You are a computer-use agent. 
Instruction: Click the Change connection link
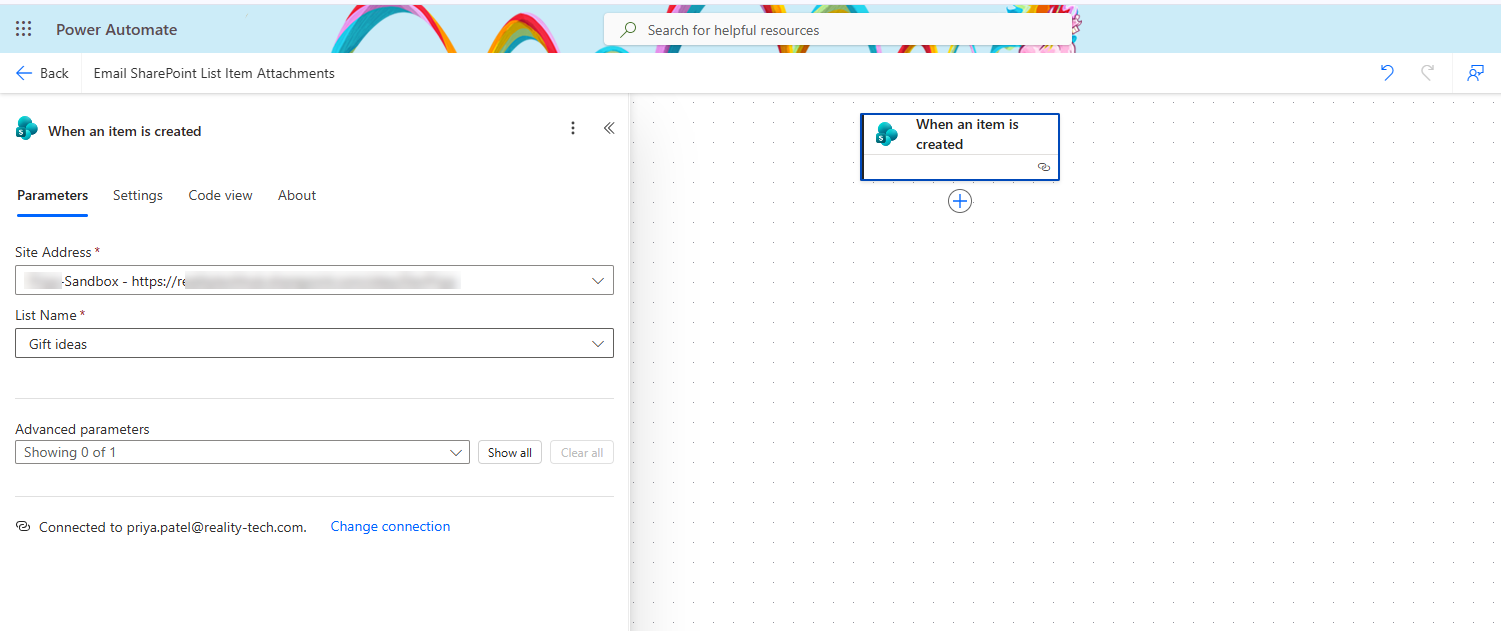(x=390, y=526)
